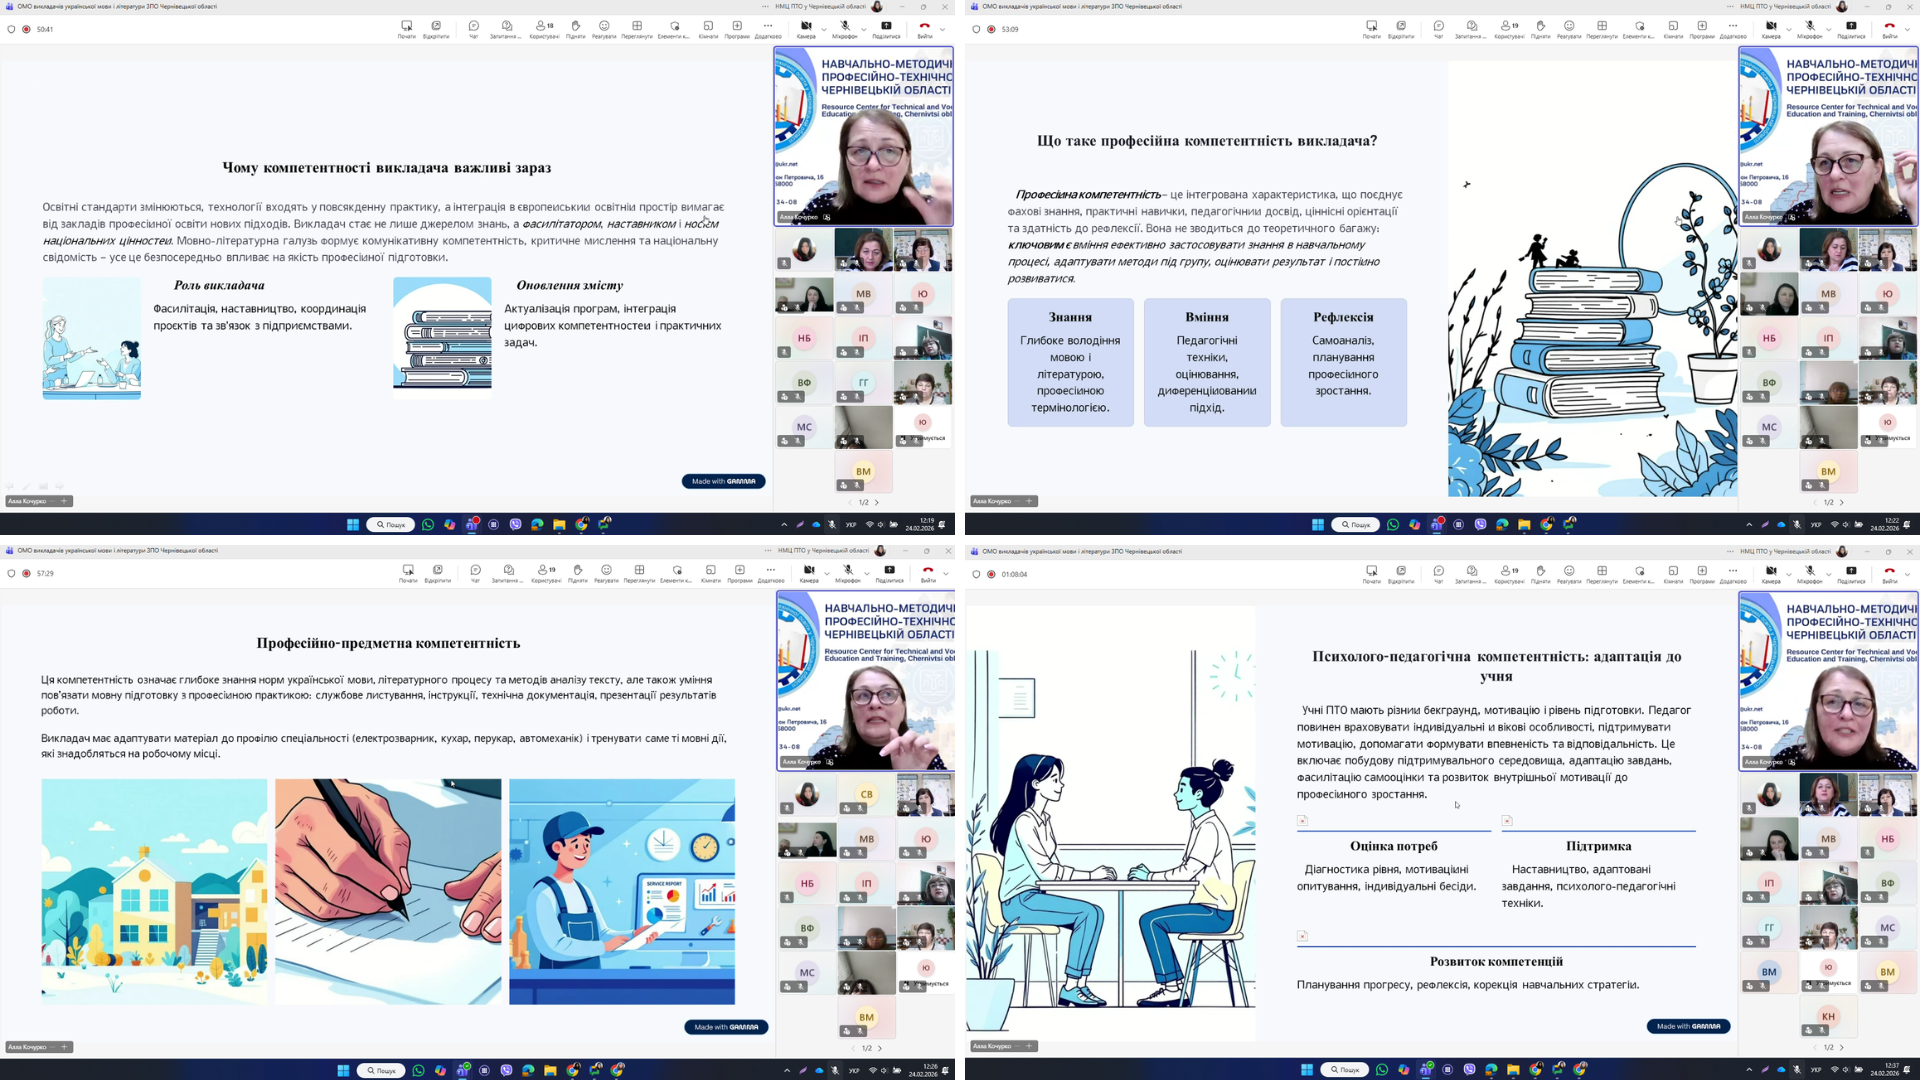The height and width of the screenshot is (1080, 1920).
Task: Expand microphone options chevron in the 57:29 meeting
Action: [x=866, y=573]
